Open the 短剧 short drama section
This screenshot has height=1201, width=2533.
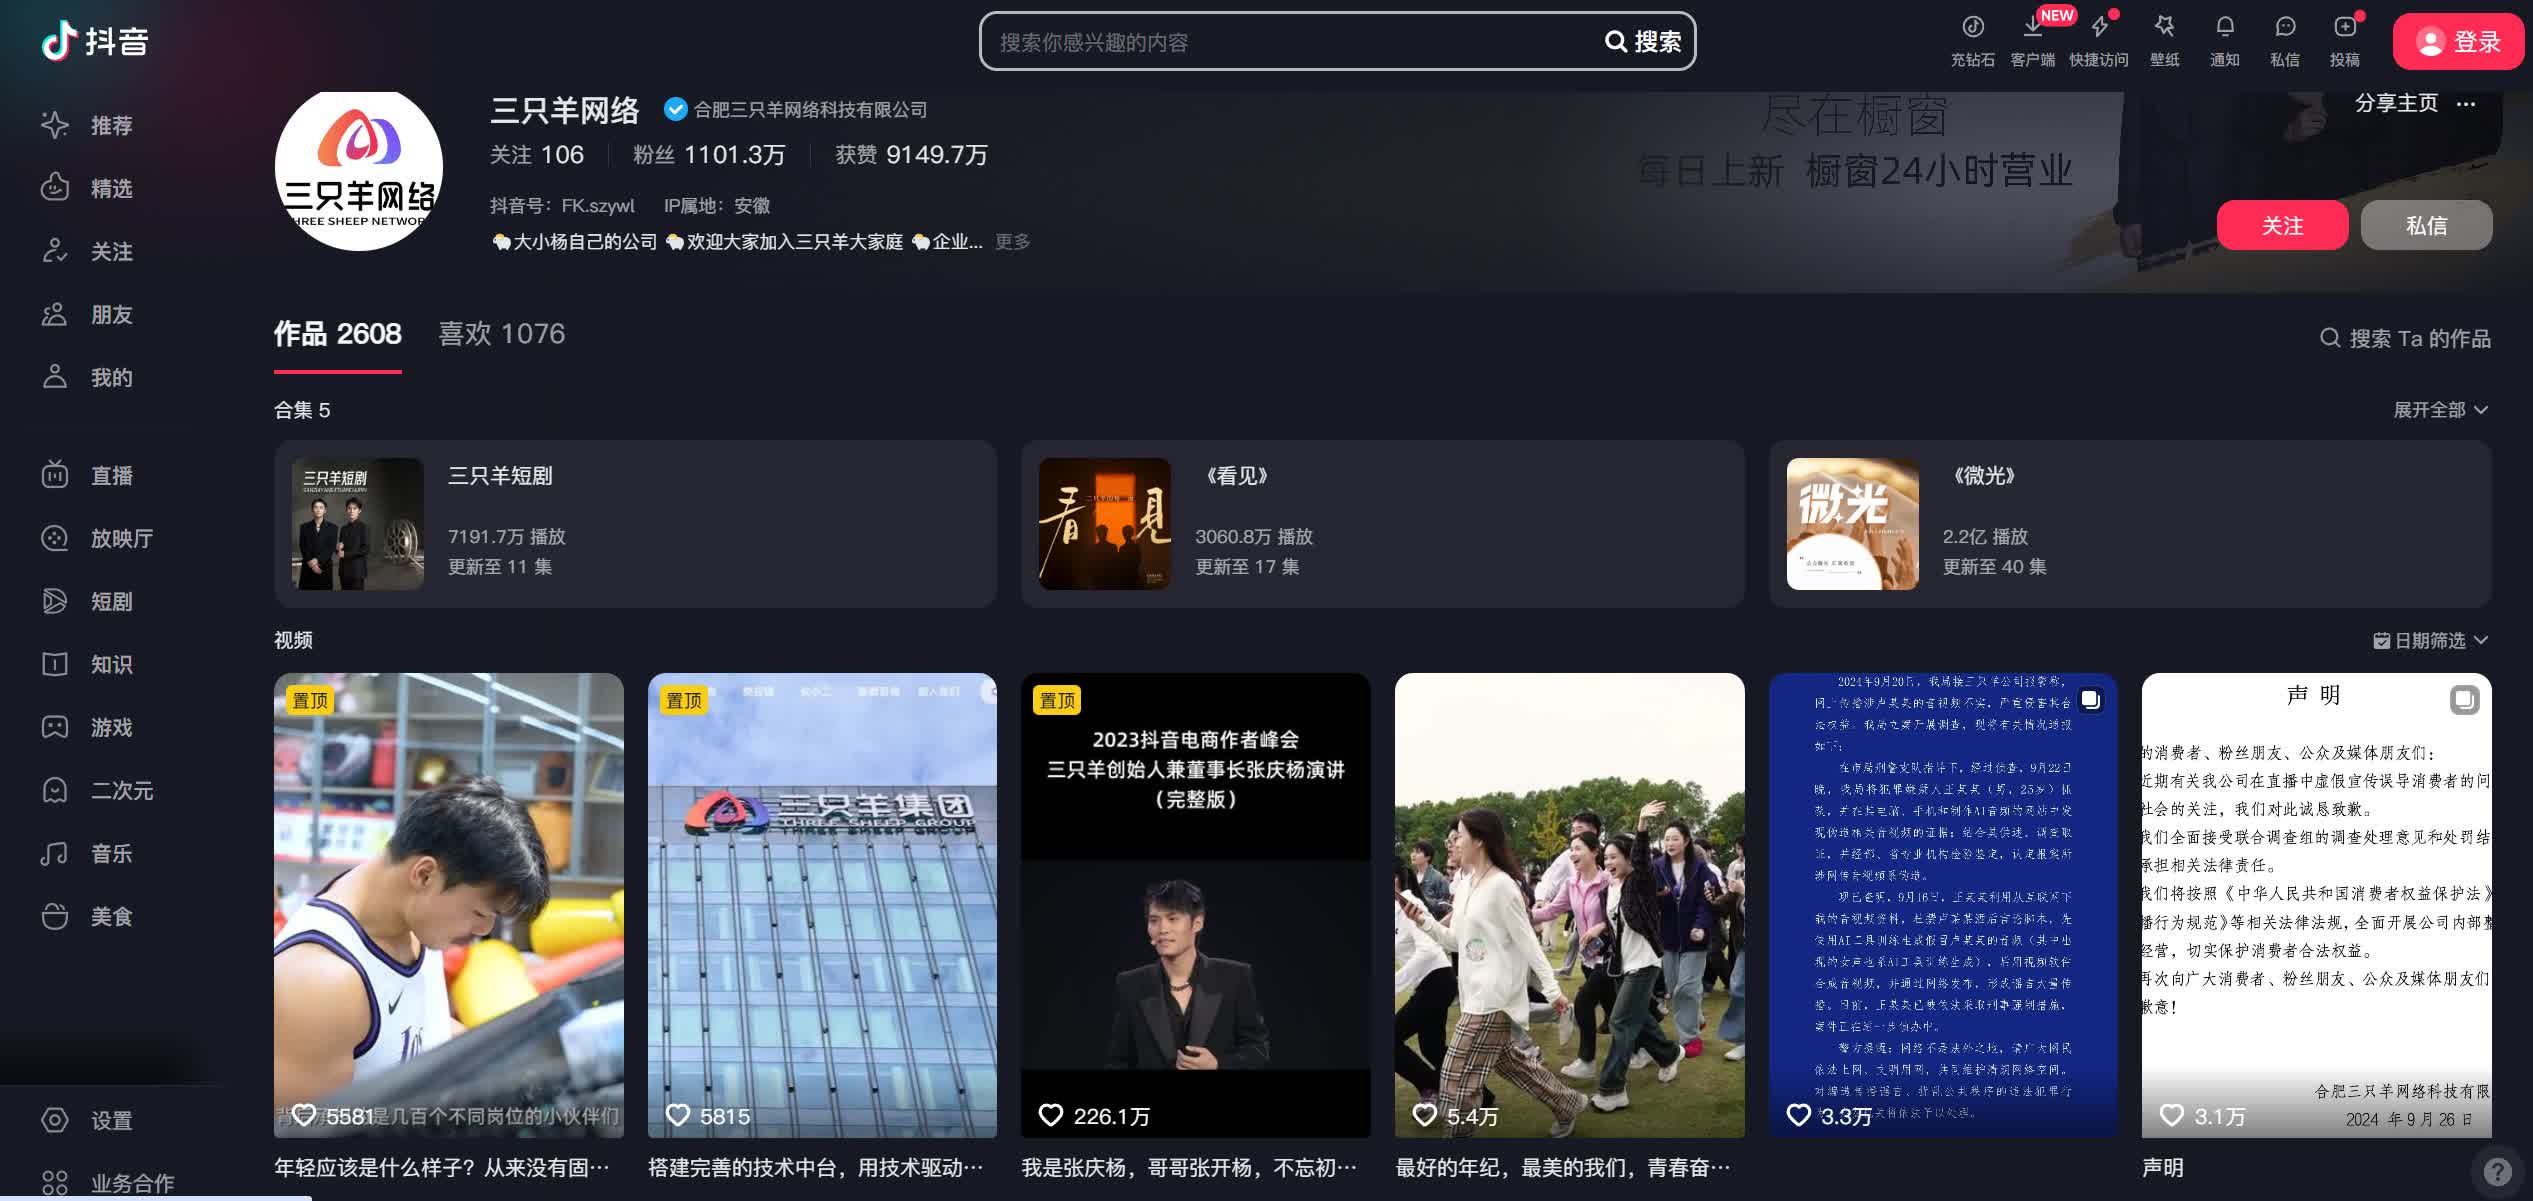pos(87,601)
